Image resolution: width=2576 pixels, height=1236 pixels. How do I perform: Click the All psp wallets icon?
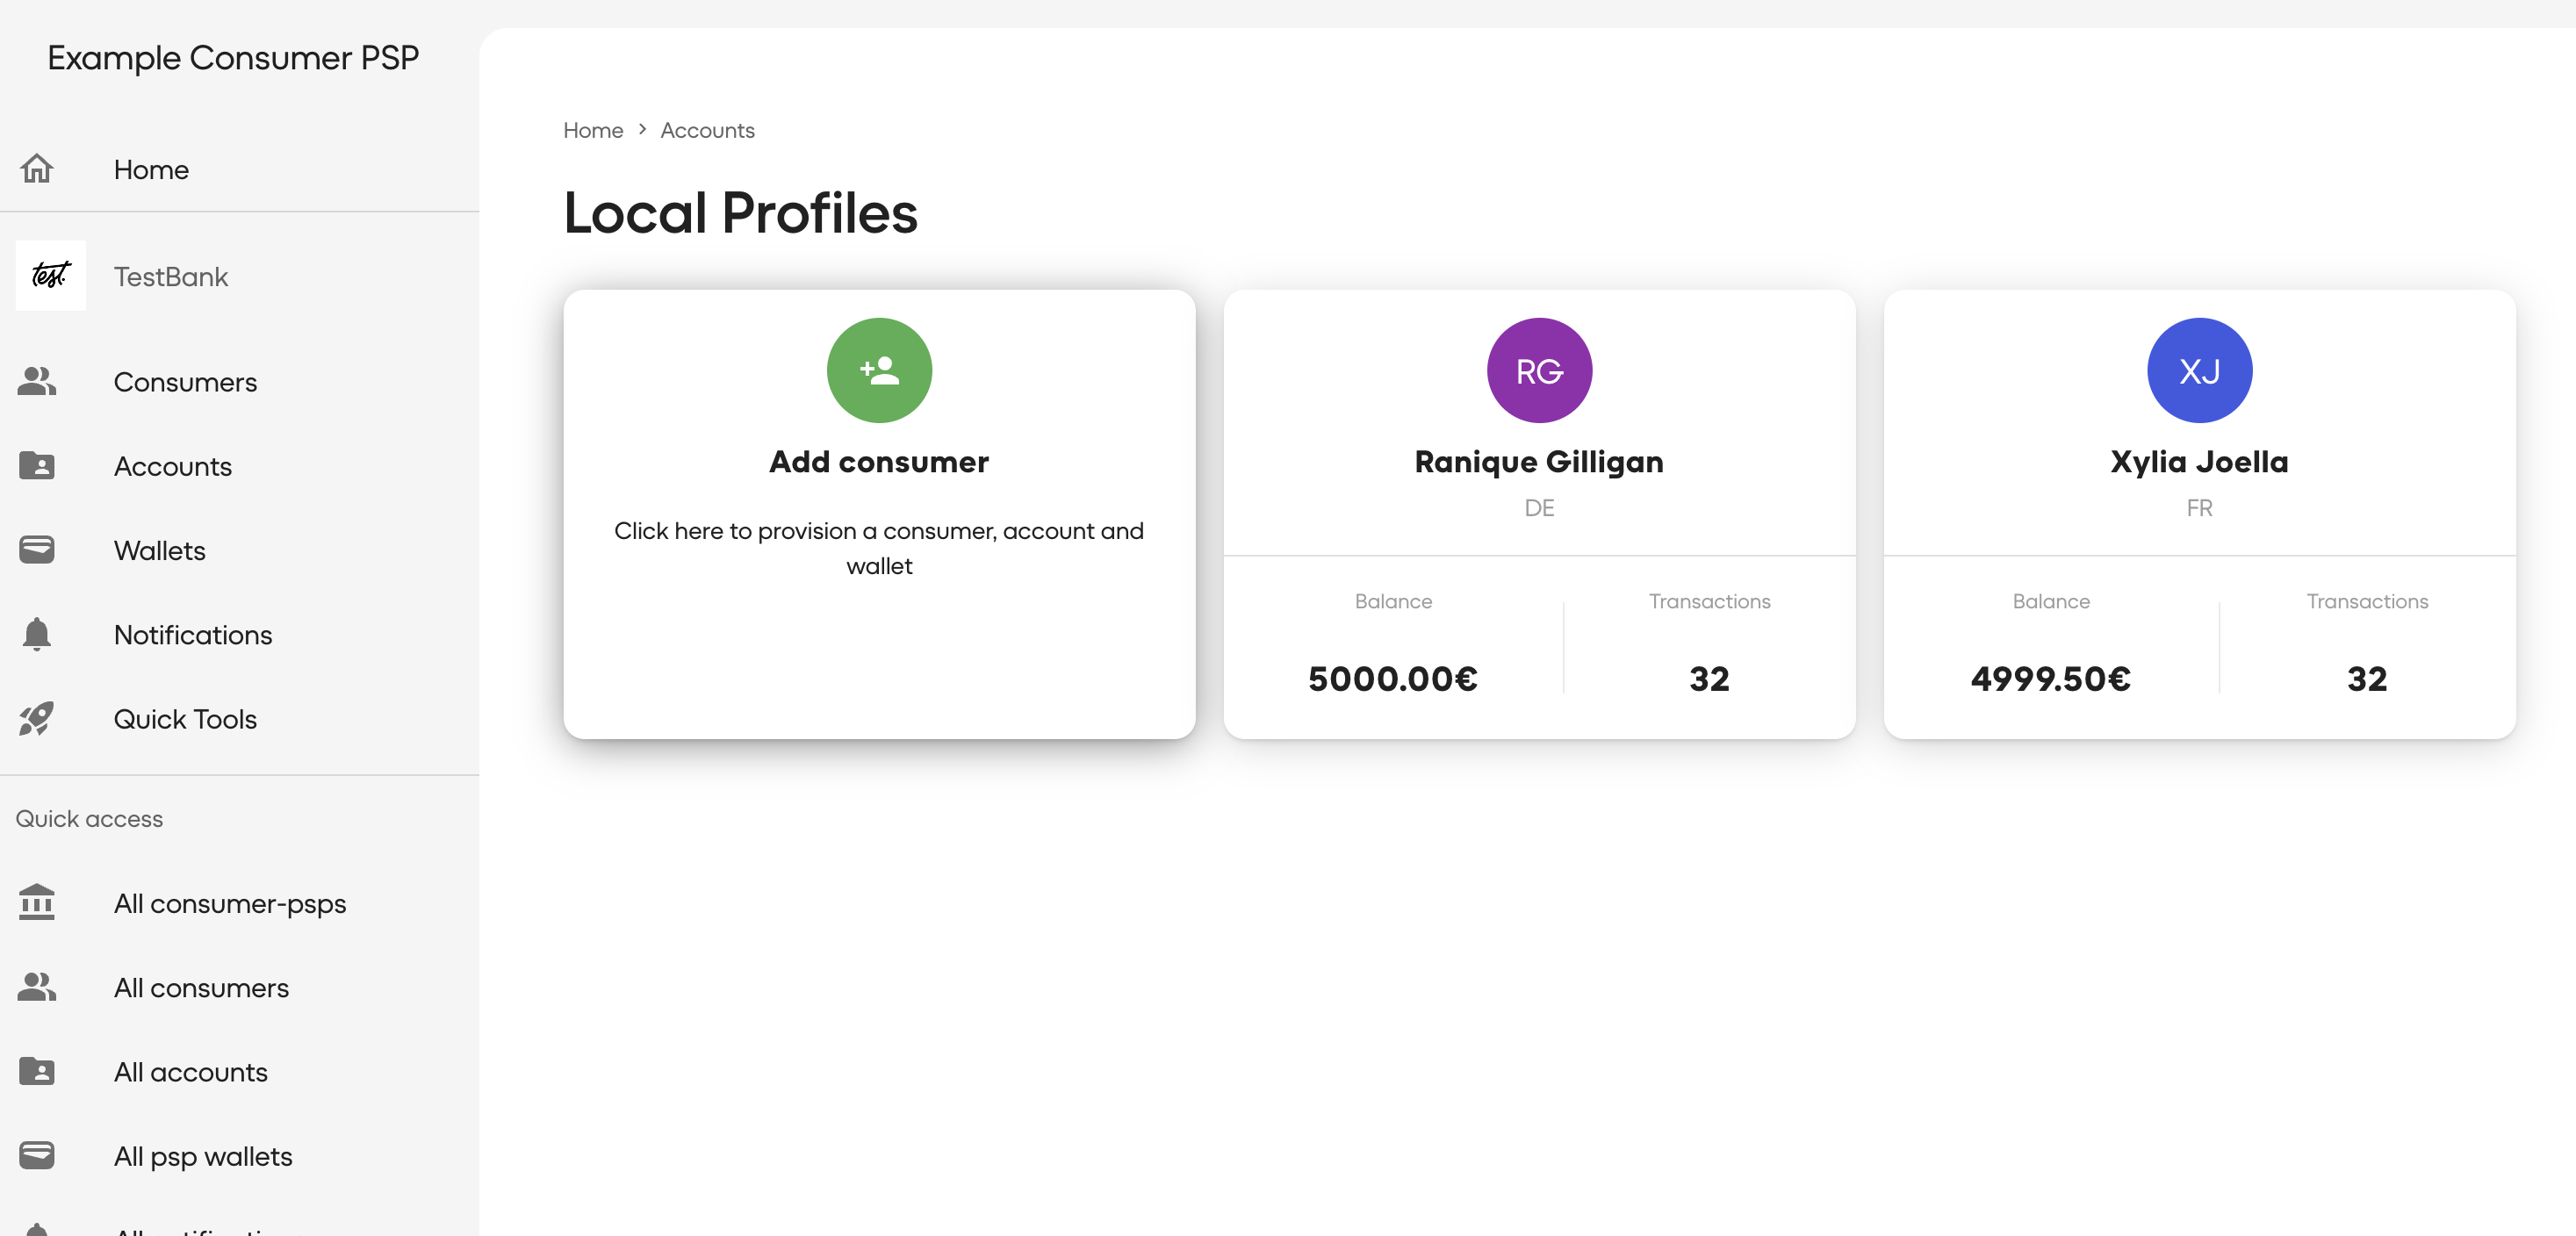(37, 1156)
